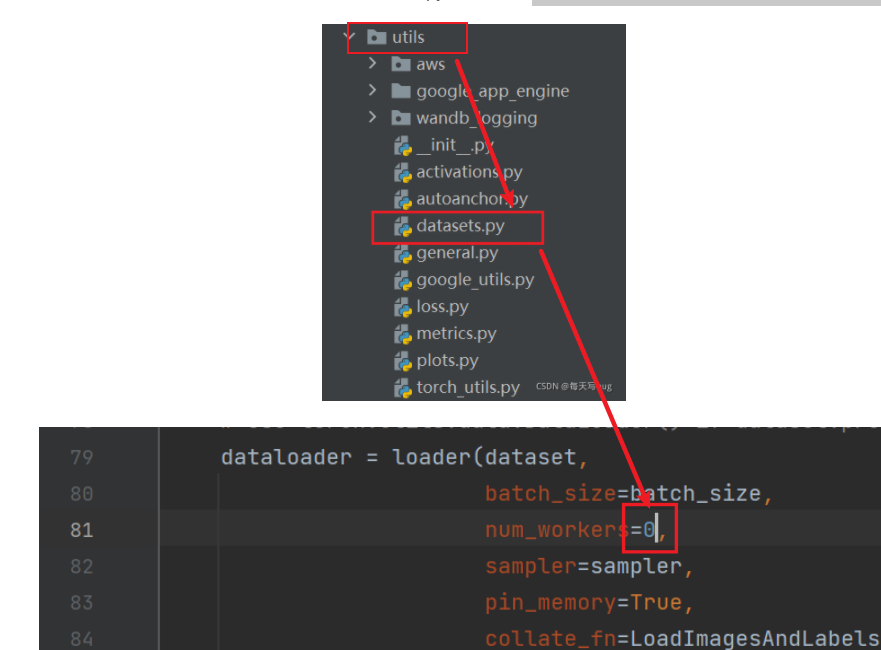Click the dataloader variable on line 79

click(287, 457)
